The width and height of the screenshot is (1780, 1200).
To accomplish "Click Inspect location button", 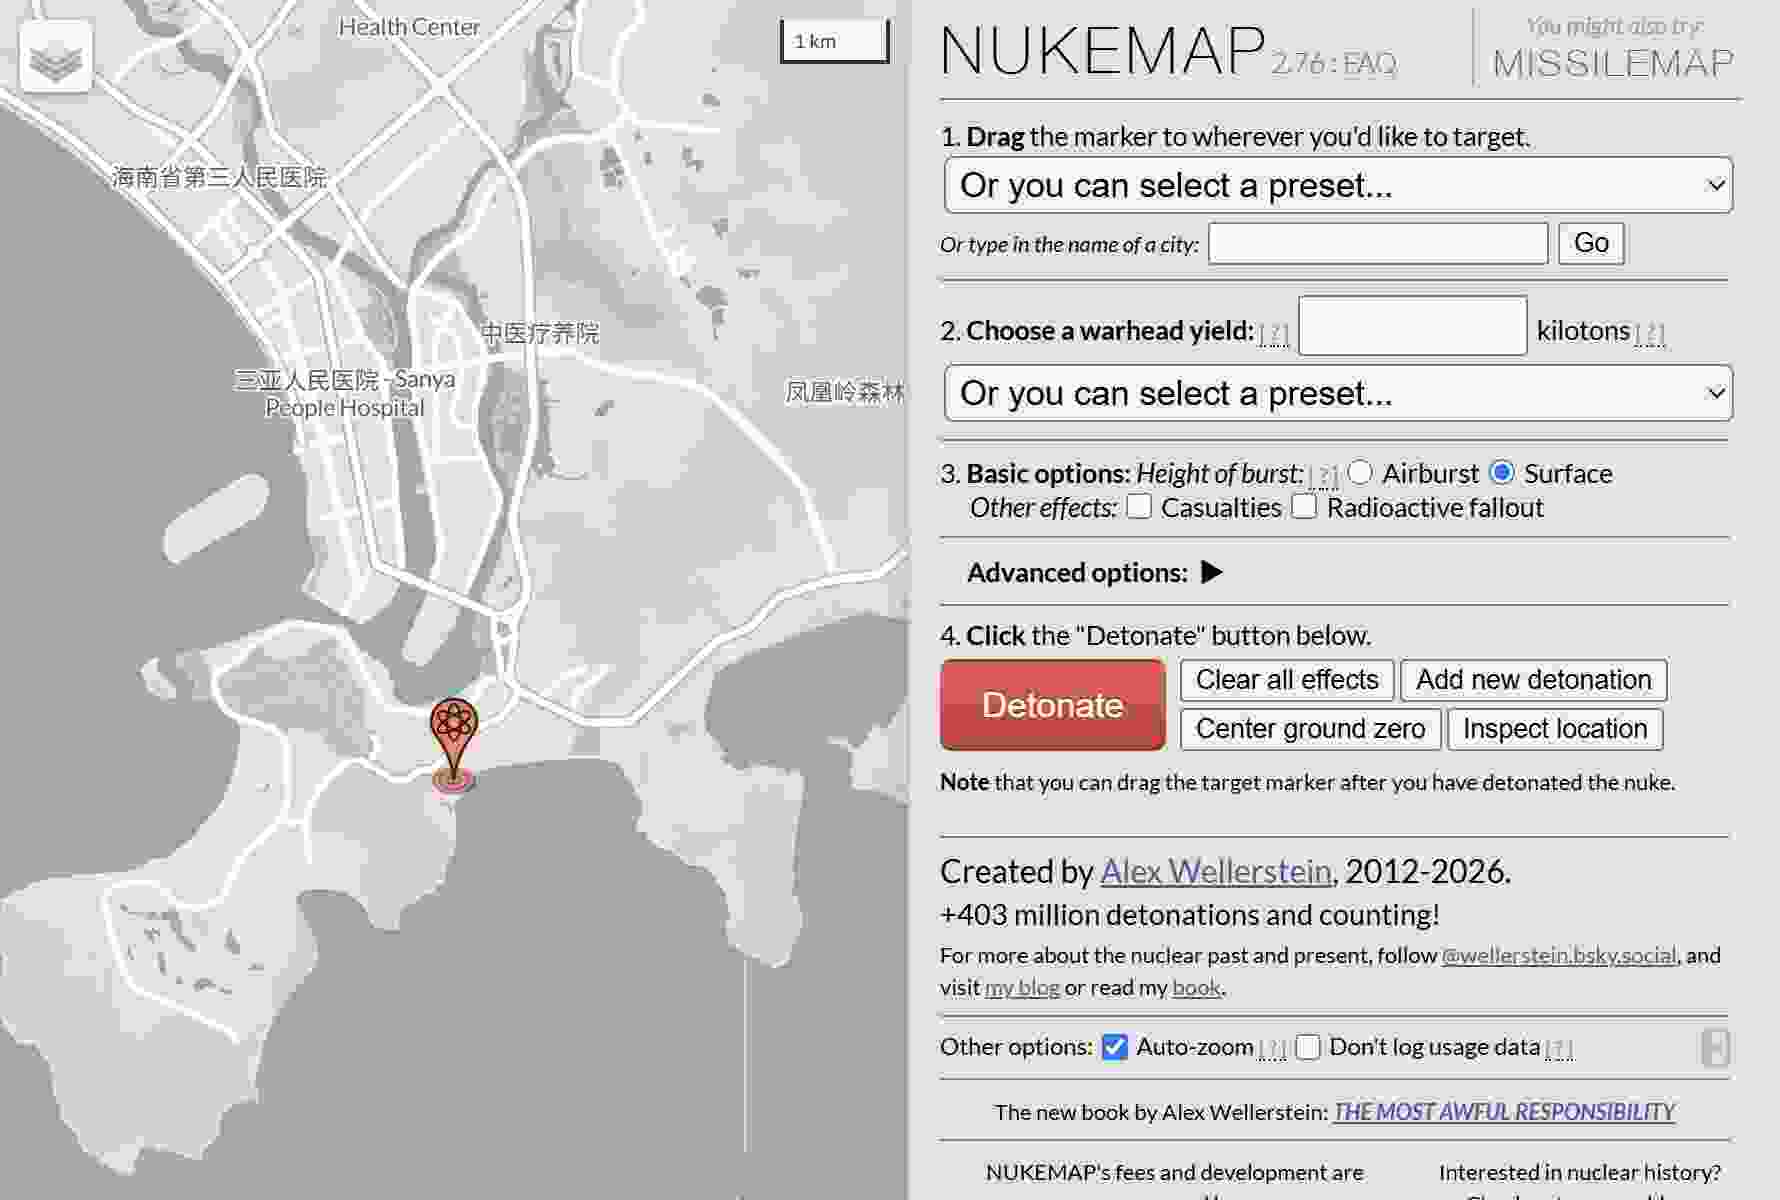I will click(x=1555, y=729).
